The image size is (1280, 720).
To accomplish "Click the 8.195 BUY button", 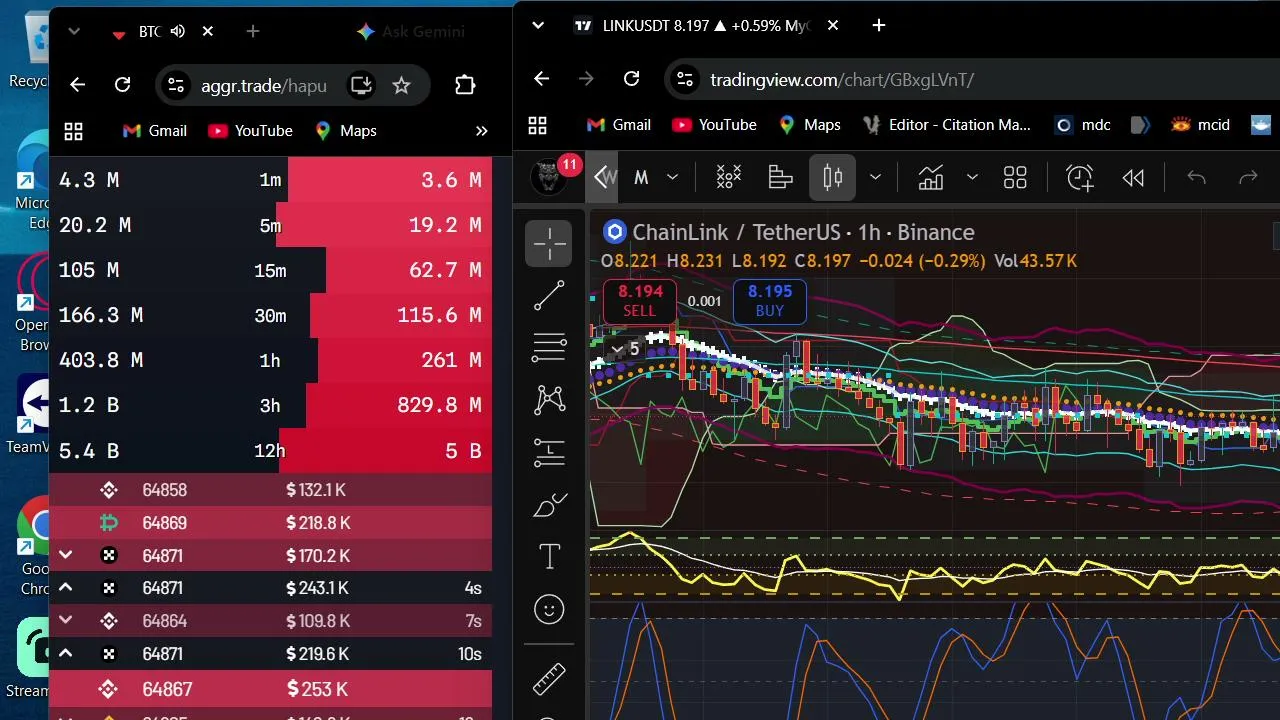I will click(769, 301).
